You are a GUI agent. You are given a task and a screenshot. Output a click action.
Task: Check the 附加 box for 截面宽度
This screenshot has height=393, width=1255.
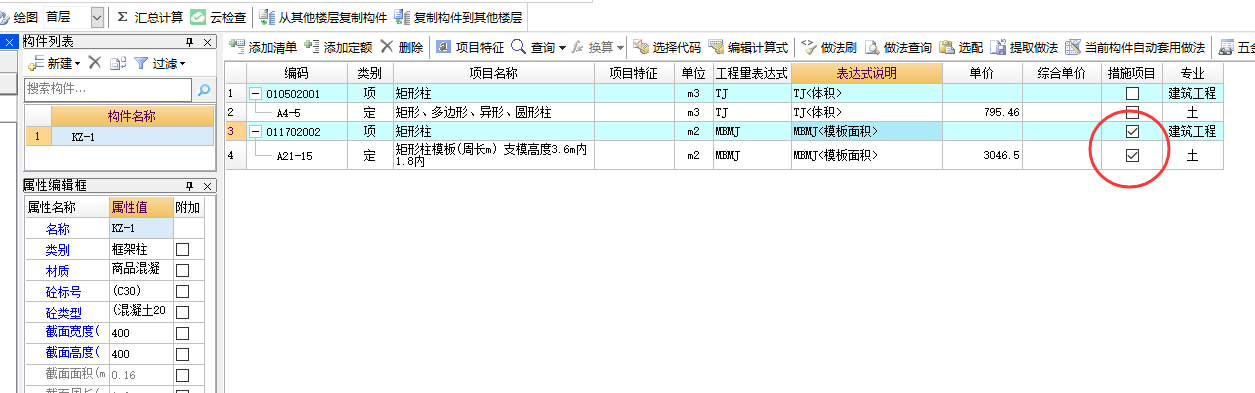click(183, 332)
